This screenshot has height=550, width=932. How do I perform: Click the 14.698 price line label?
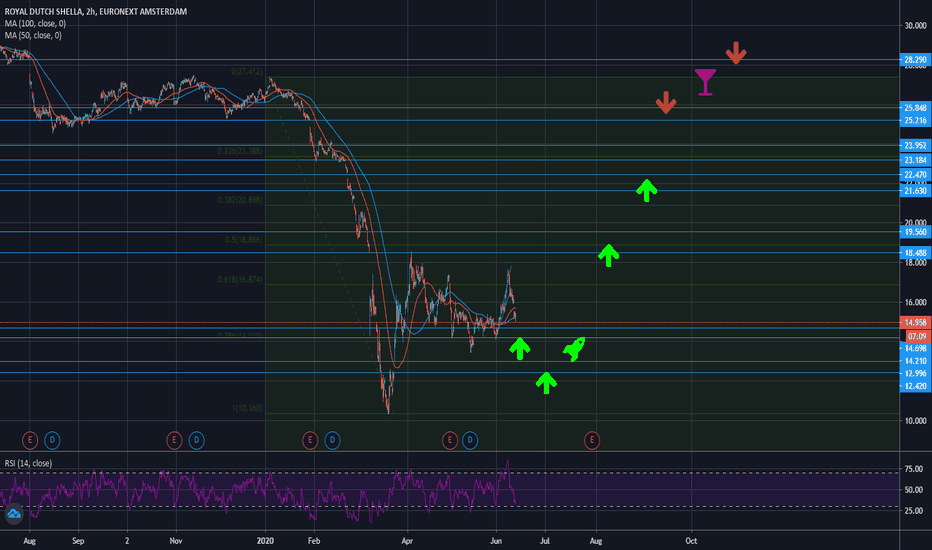(x=915, y=348)
